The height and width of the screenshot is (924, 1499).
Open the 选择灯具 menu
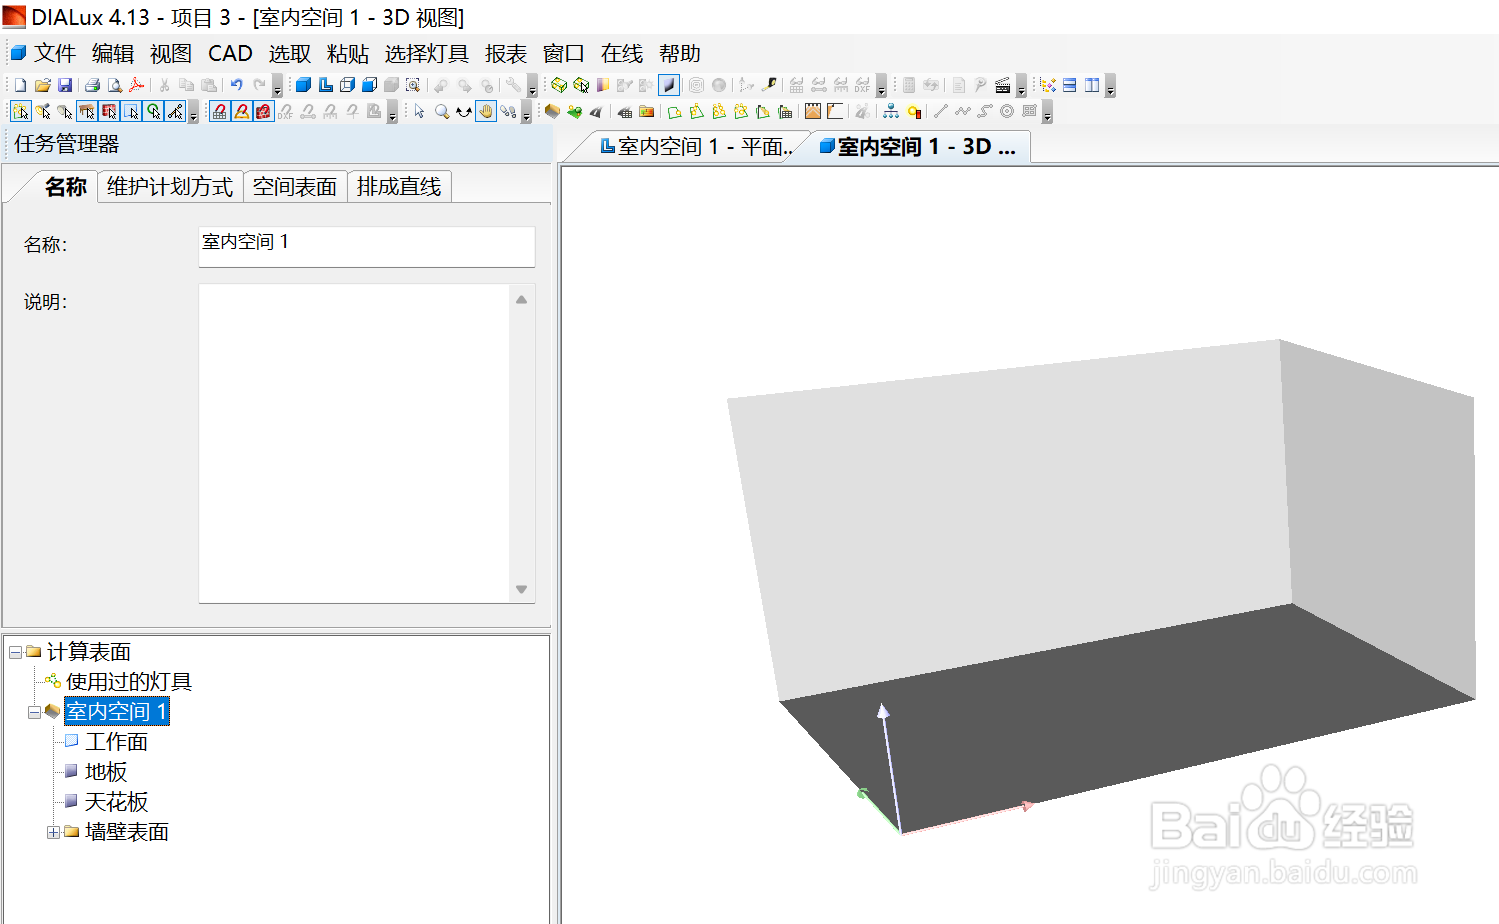coord(427,53)
